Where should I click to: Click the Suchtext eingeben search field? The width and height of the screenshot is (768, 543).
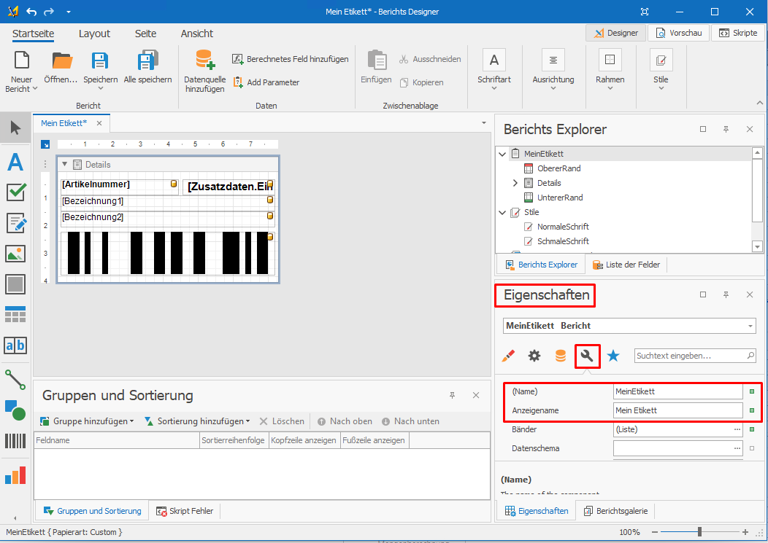(x=695, y=355)
